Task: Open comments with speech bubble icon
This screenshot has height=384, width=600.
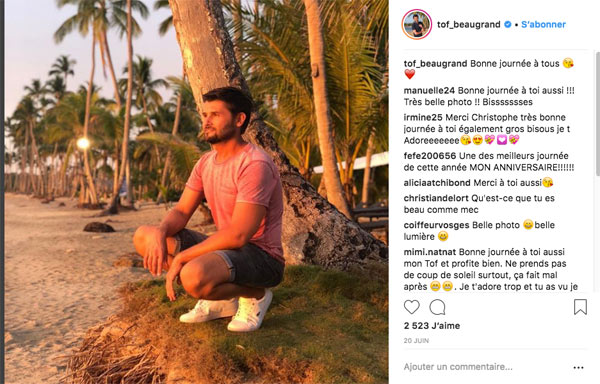Action: coord(437,307)
